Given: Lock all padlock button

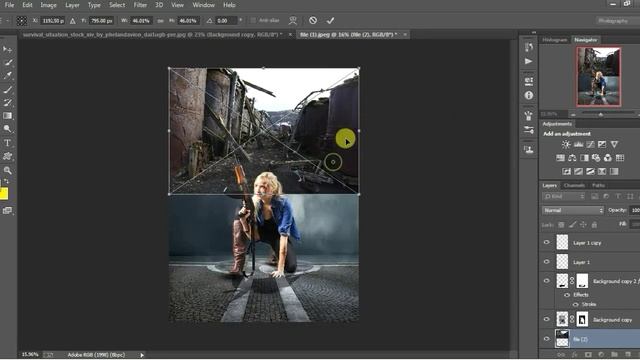Looking at the screenshot, I should (x=594, y=225).
